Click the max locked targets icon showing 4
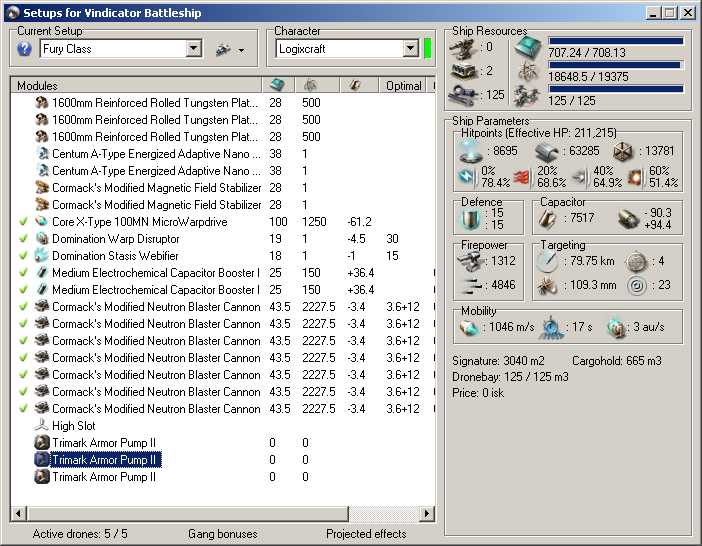The image size is (702, 546). point(637,262)
